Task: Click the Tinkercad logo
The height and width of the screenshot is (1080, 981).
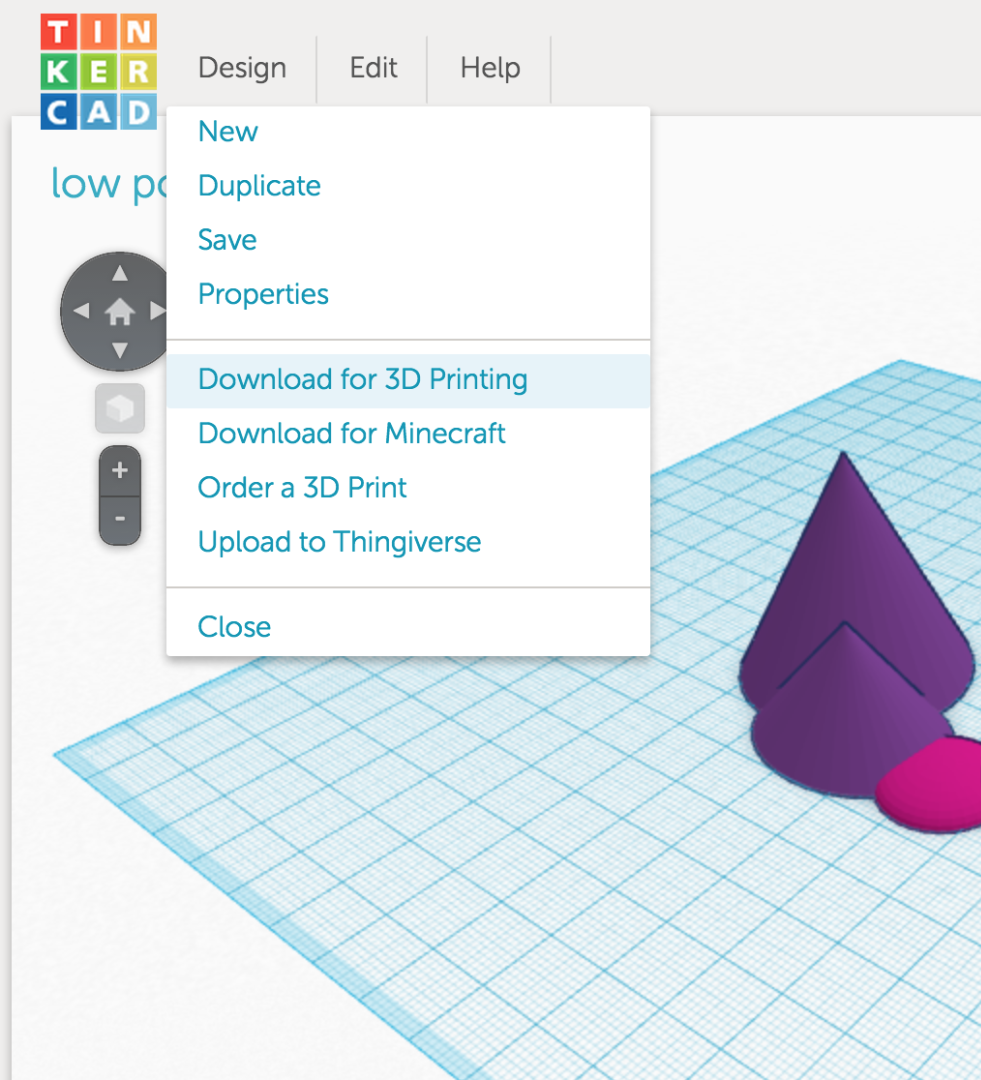Action: [x=99, y=72]
